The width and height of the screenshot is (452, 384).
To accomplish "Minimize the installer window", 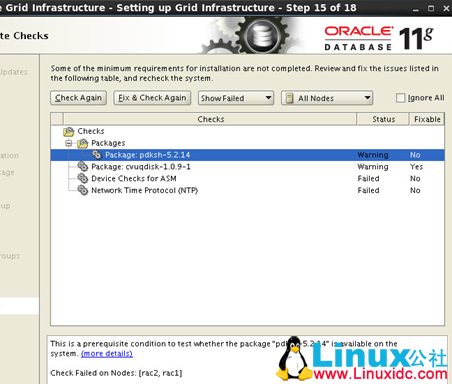I will click(415, 9).
